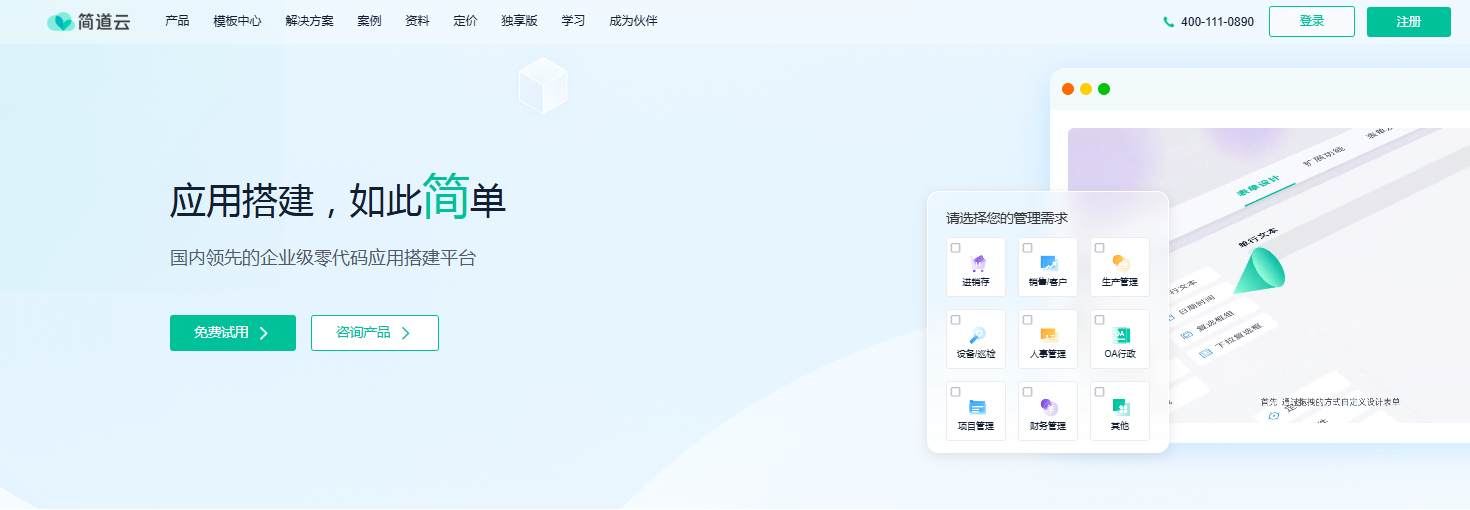Call the 400-111-0890 number link

1217,22
